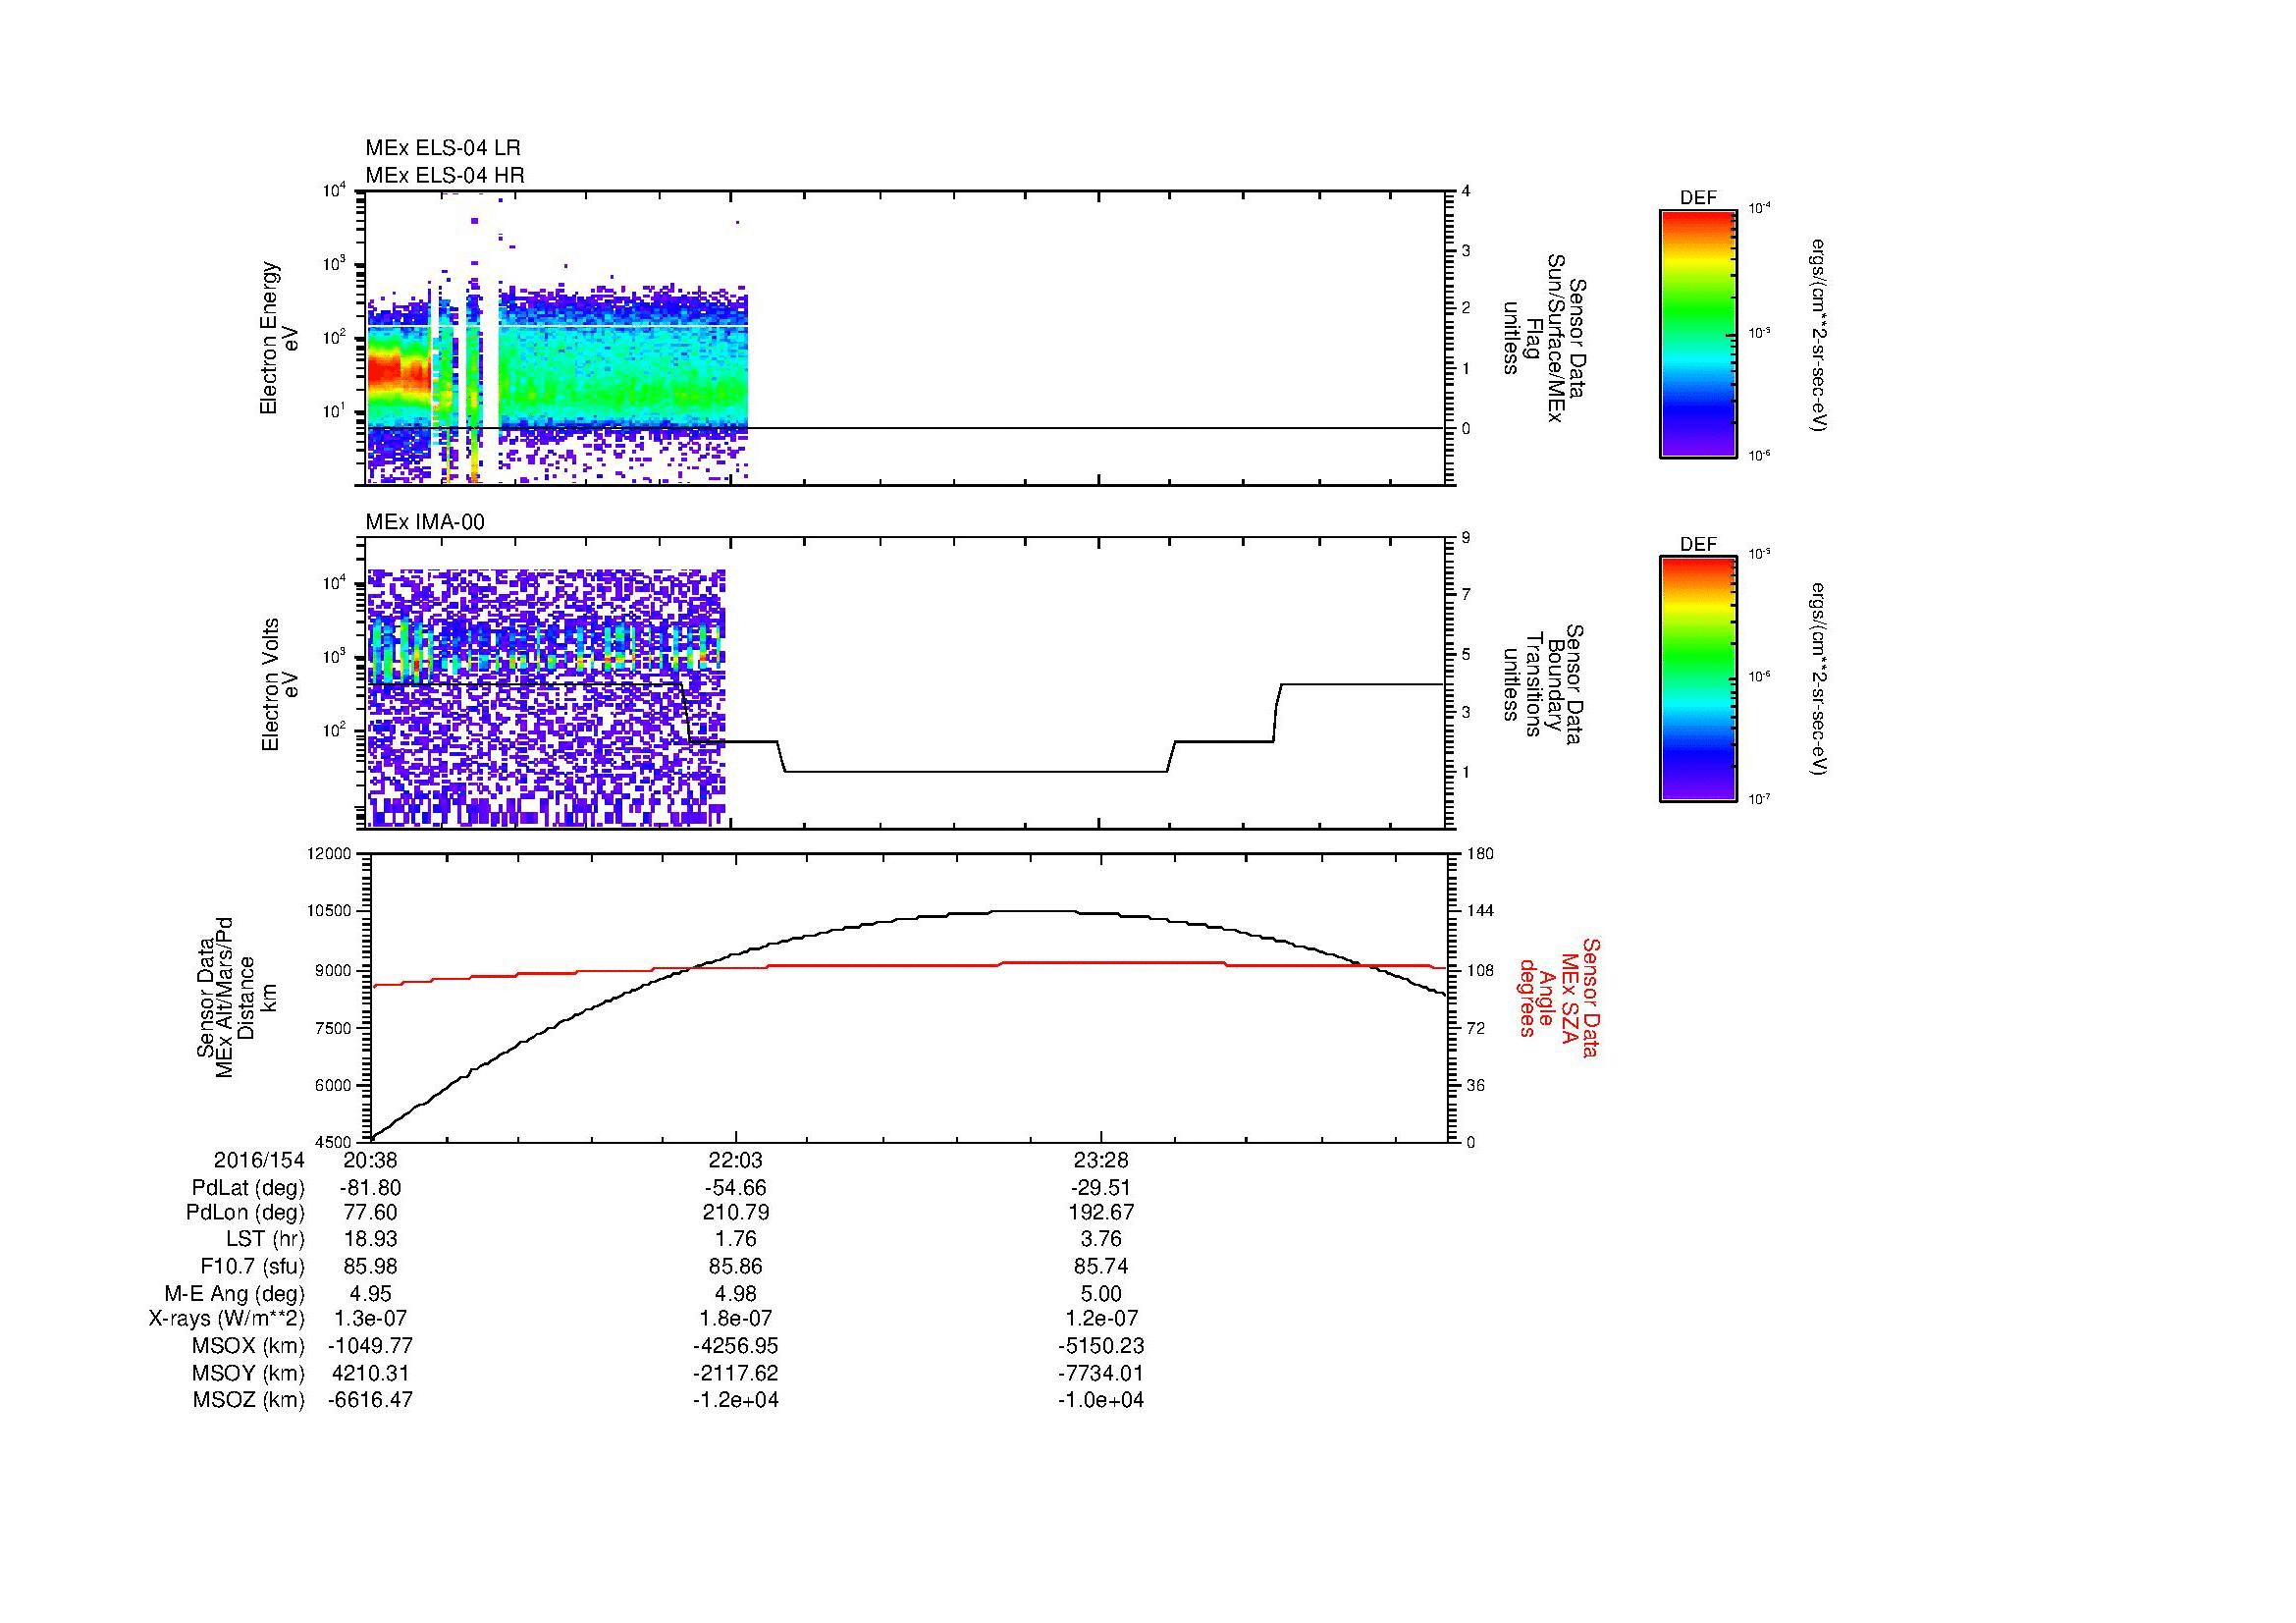Click the 'MSOZ (km)' row label
This screenshot has width=2296, height=1623.
click(248, 1400)
